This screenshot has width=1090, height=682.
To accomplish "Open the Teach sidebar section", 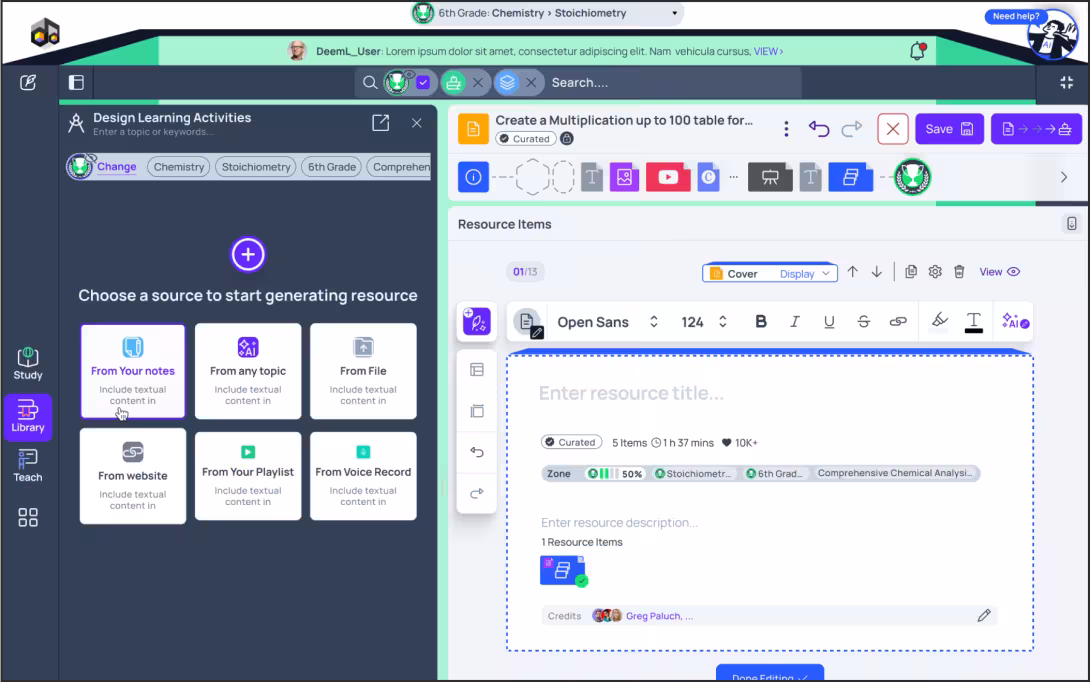I will [x=28, y=465].
